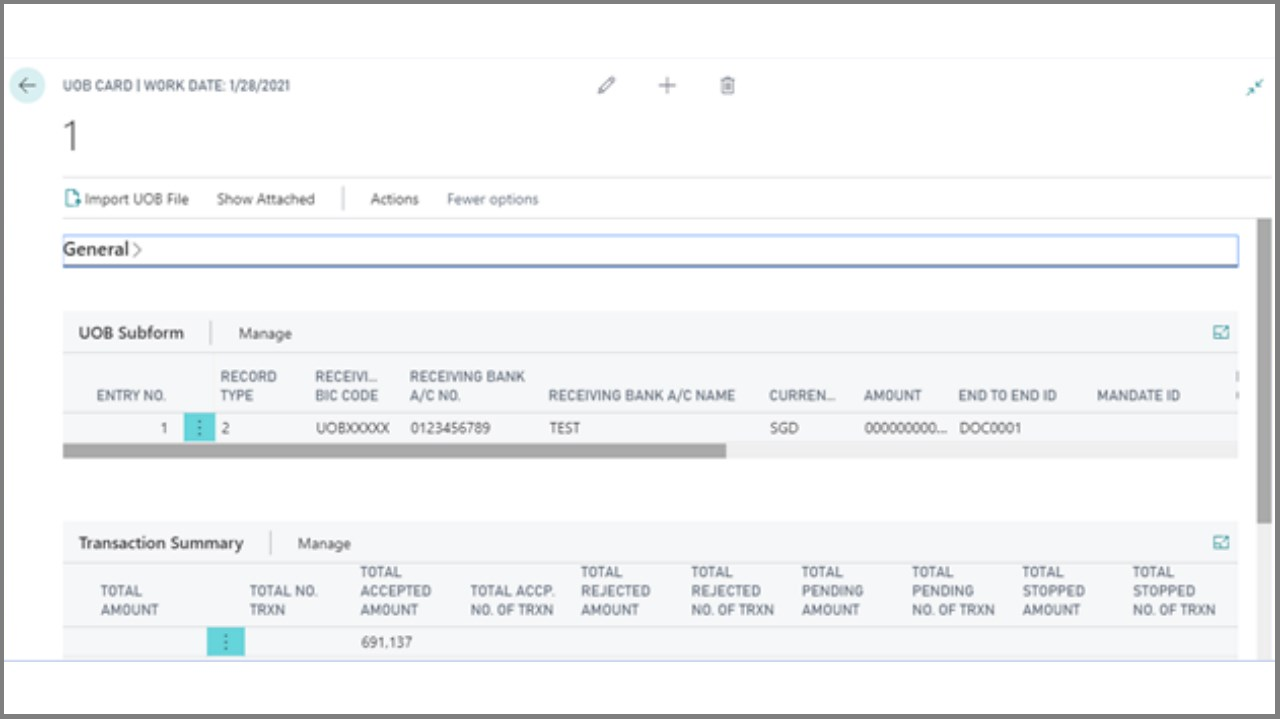Click the Total No. Trxn header

[283, 600]
